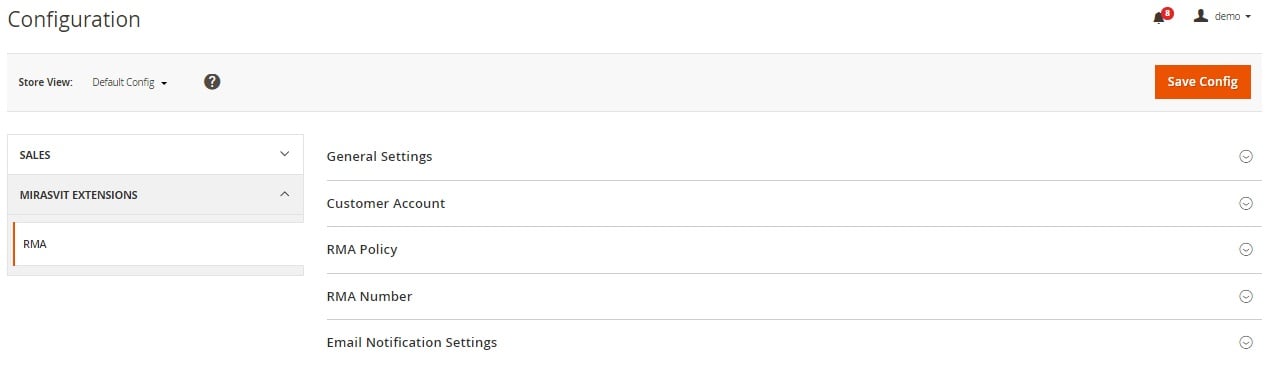
Task: Select the RMA menu item
Action: click(x=158, y=244)
